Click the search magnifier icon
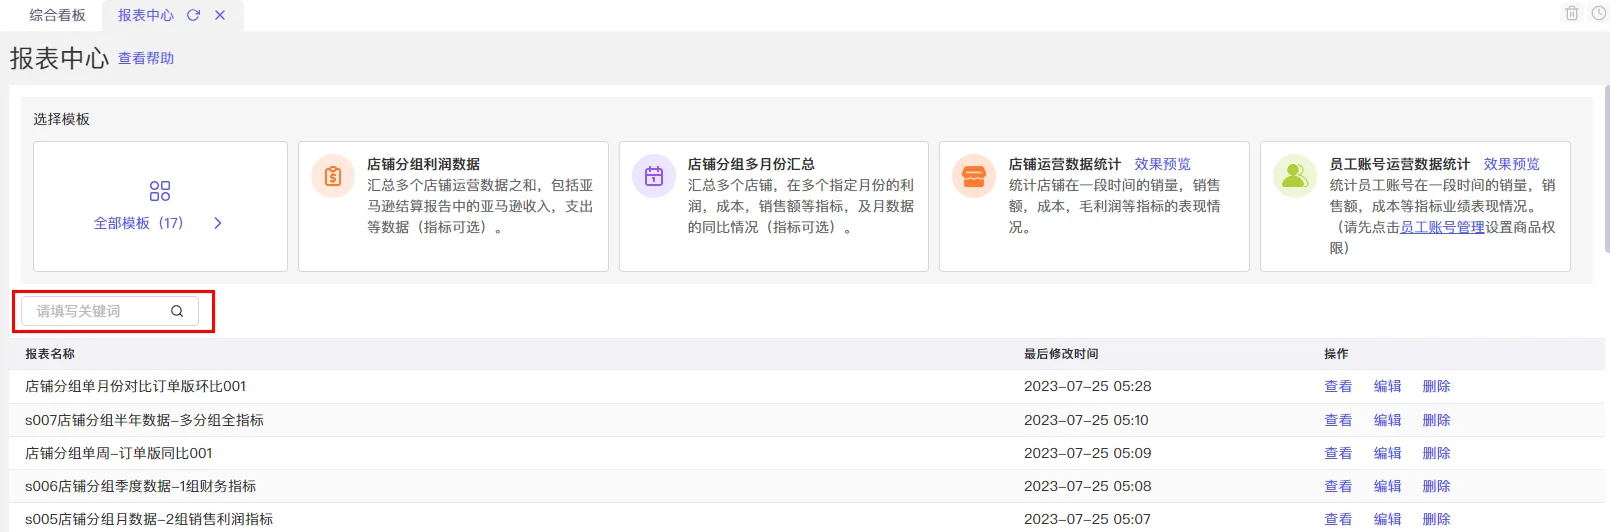Viewport: 1610px width, 532px height. point(177,311)
